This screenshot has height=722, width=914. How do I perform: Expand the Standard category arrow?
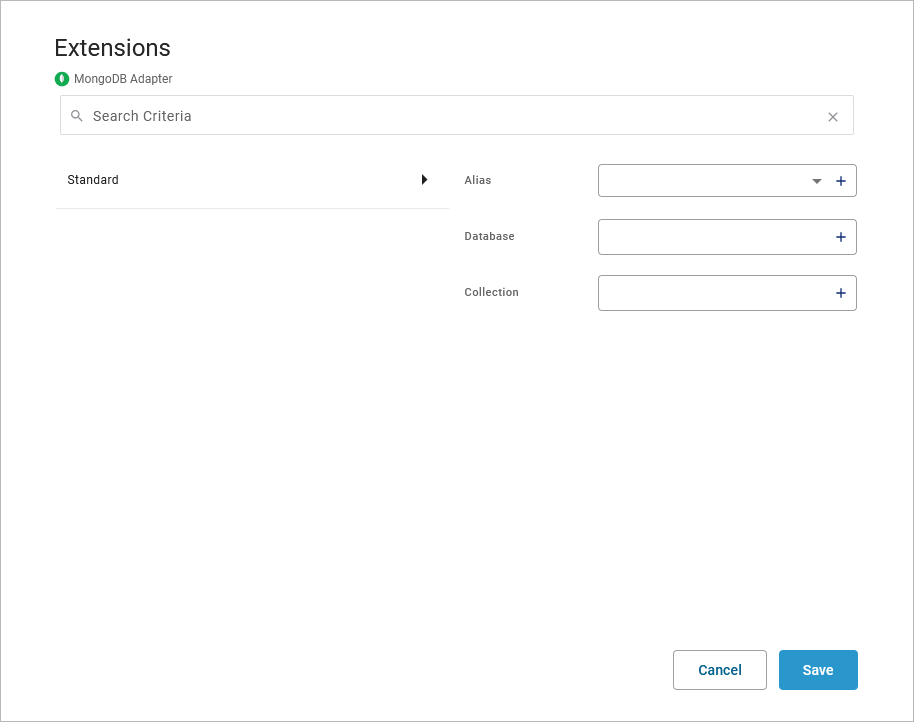click(424, 180)
